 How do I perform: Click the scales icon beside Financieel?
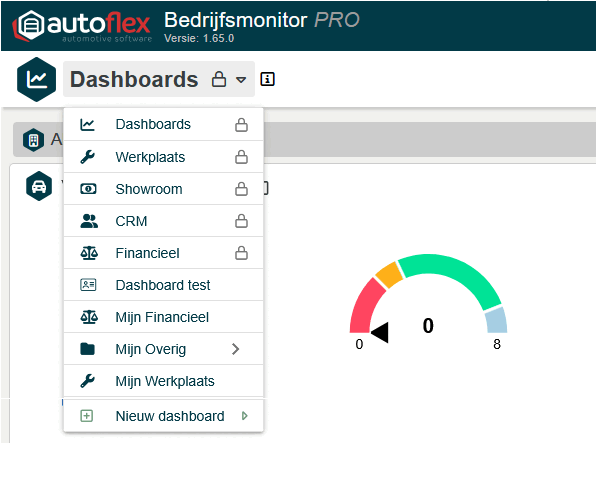tap(89, 253)
